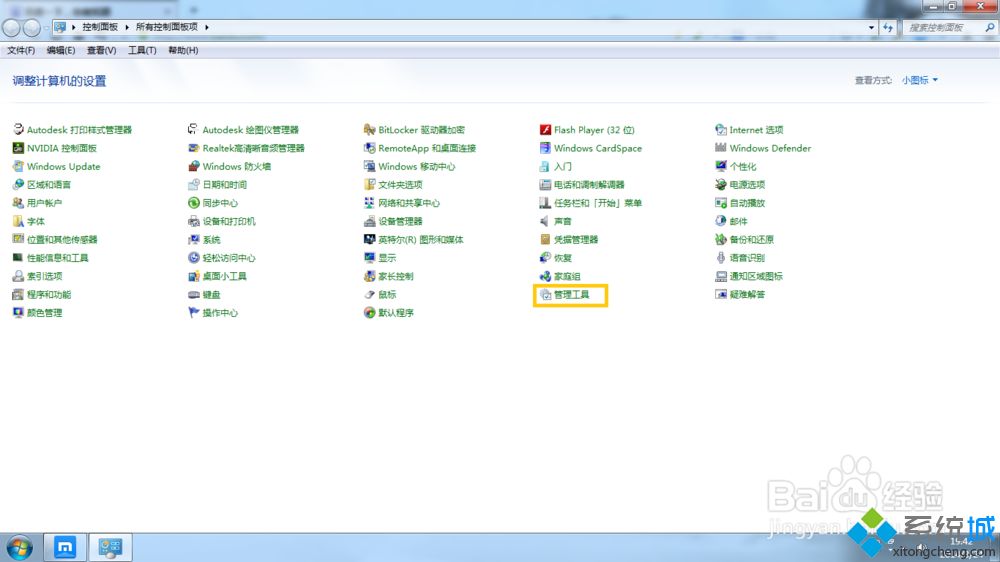This screenshot has width=1000, height=562.
Task: Open the 电源选项 icon
Action: pyautogui.click(x=721, y=185)
